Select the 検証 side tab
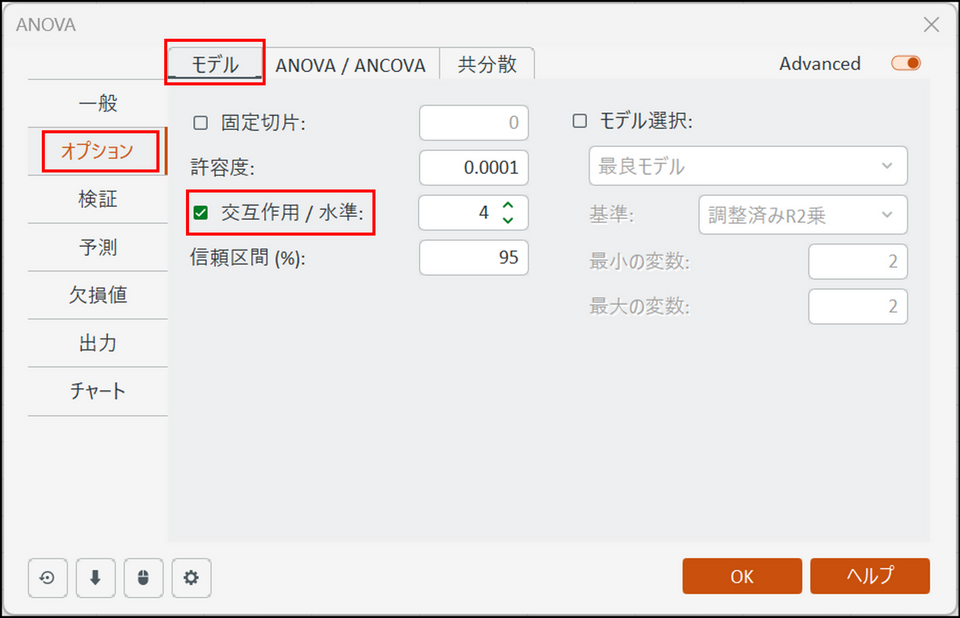 pyautogui.click(x=98, y=199)
